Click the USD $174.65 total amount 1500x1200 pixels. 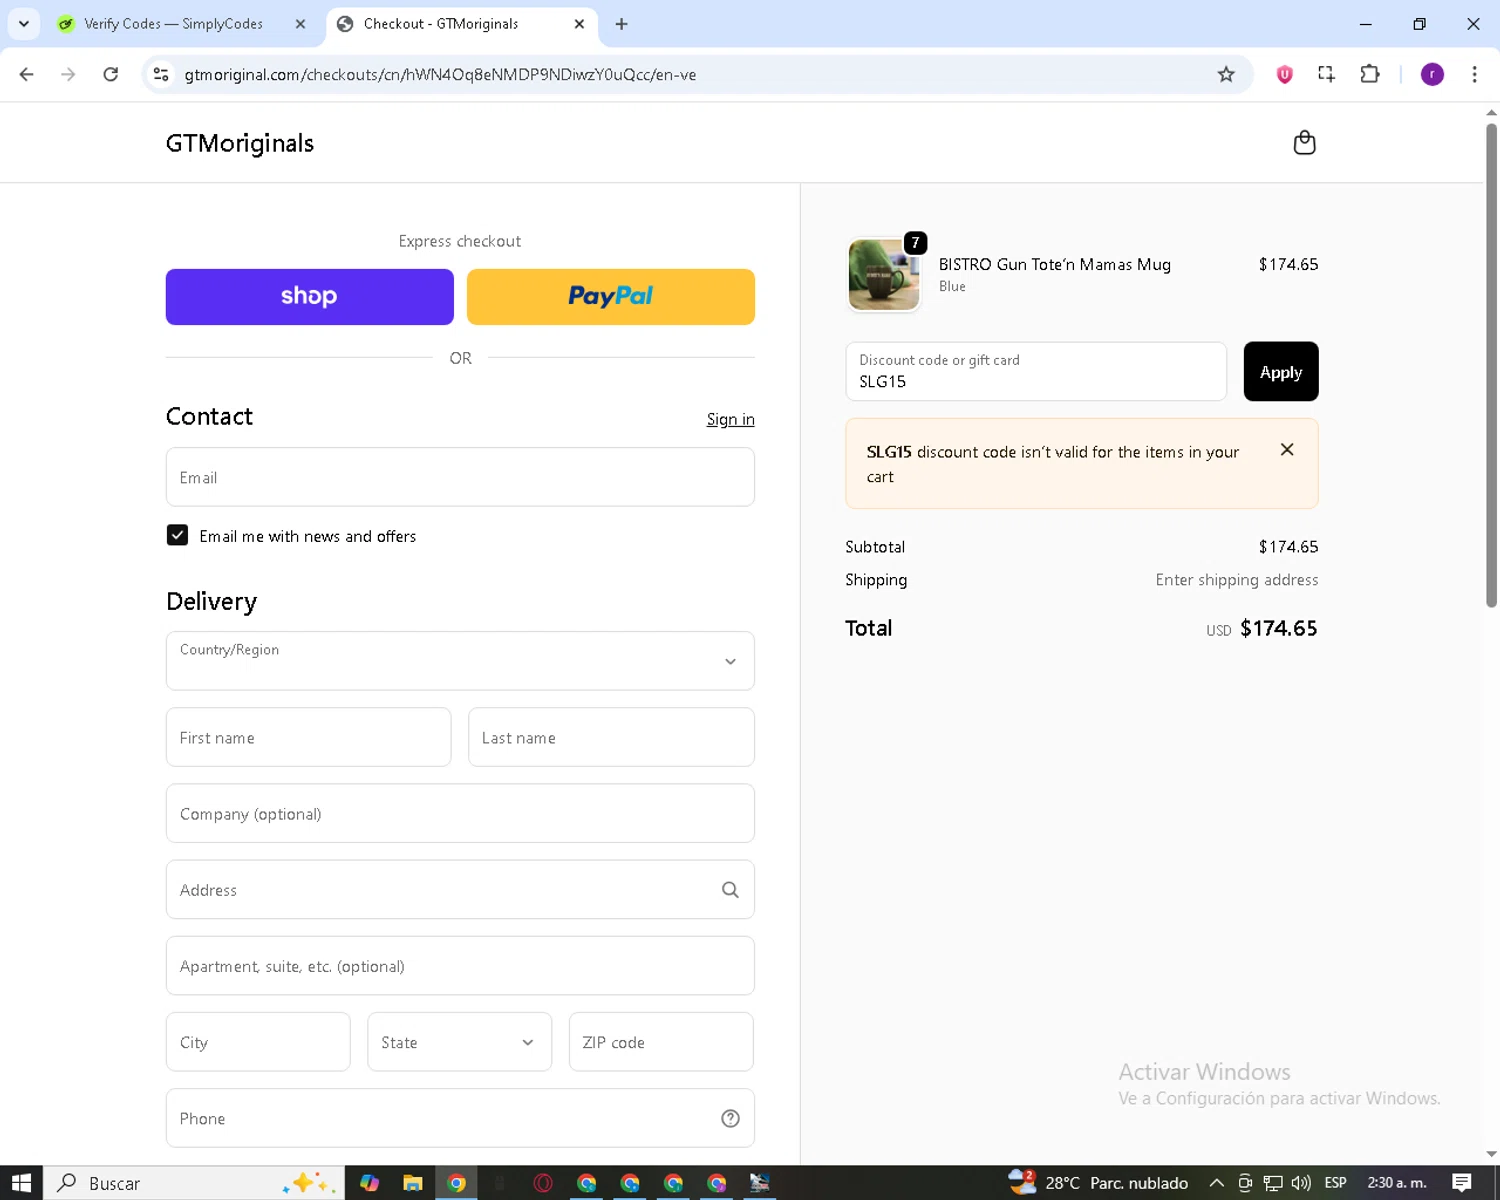tap(1261, 629)
